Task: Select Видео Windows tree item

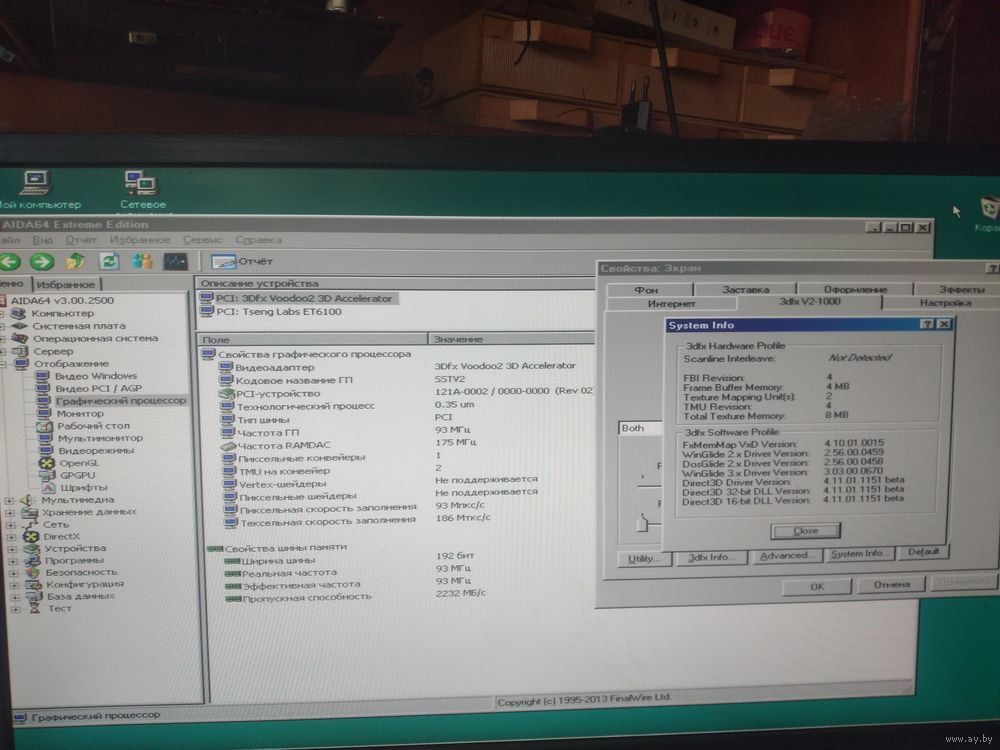Action: point(96,376)
